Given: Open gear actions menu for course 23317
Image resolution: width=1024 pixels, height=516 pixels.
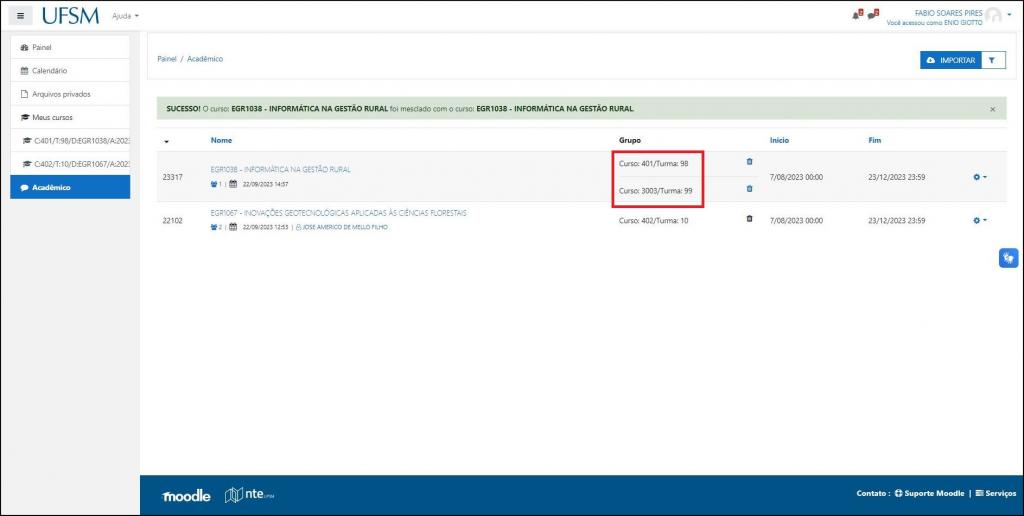Looking at the screenshot, I should [x=980, y=177].
